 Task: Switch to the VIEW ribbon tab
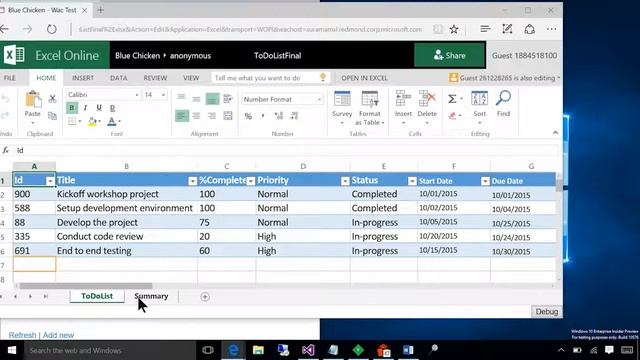pos(191,78)
